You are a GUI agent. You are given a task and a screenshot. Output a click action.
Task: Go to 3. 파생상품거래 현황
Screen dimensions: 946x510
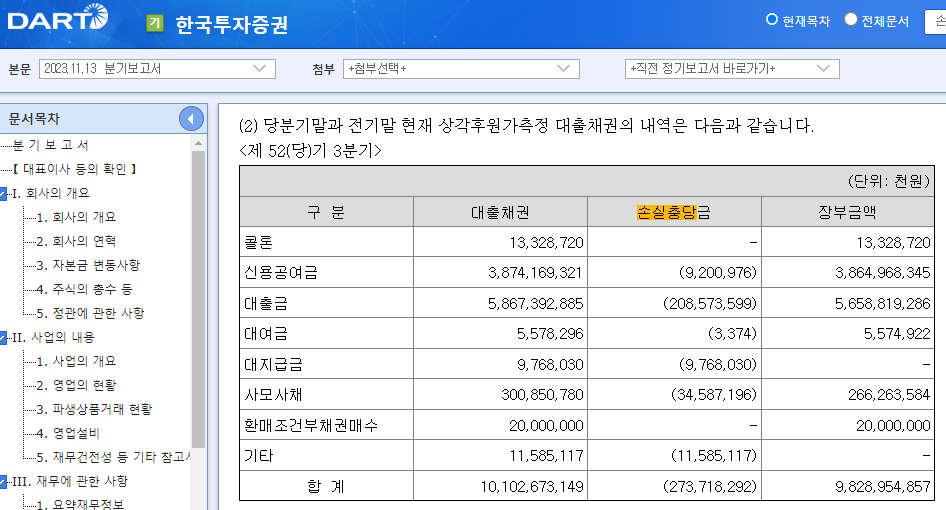(94, 409)
